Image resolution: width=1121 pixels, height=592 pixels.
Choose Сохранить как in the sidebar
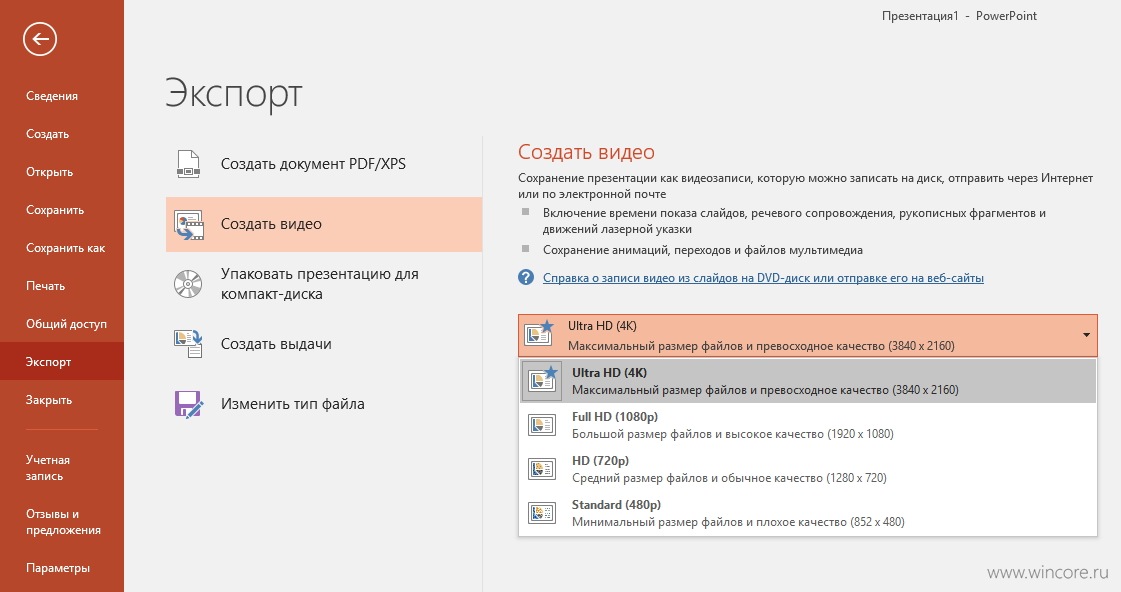(x=65, y=247)
